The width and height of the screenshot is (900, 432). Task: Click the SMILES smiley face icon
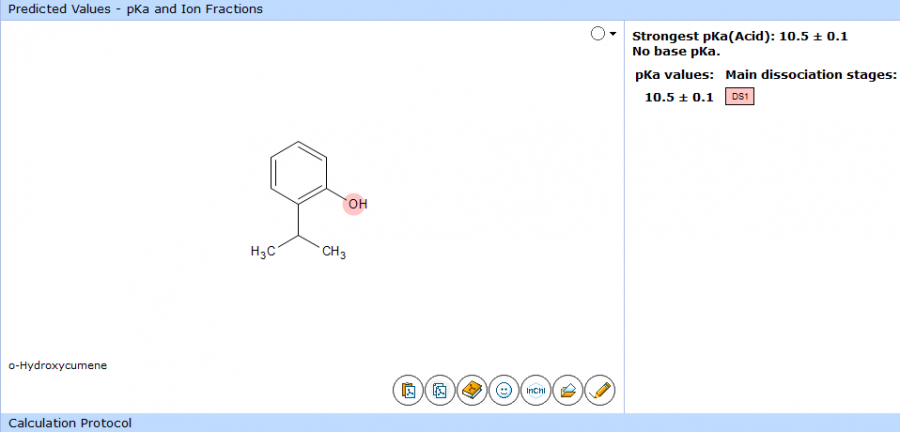coord(503,391)
